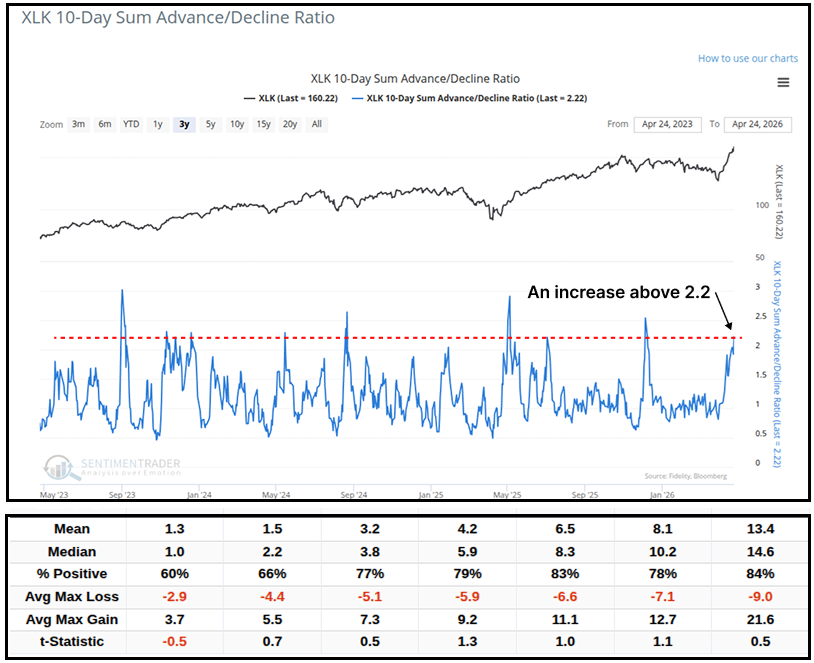Pick the 15y zoom range

(263, 124)
